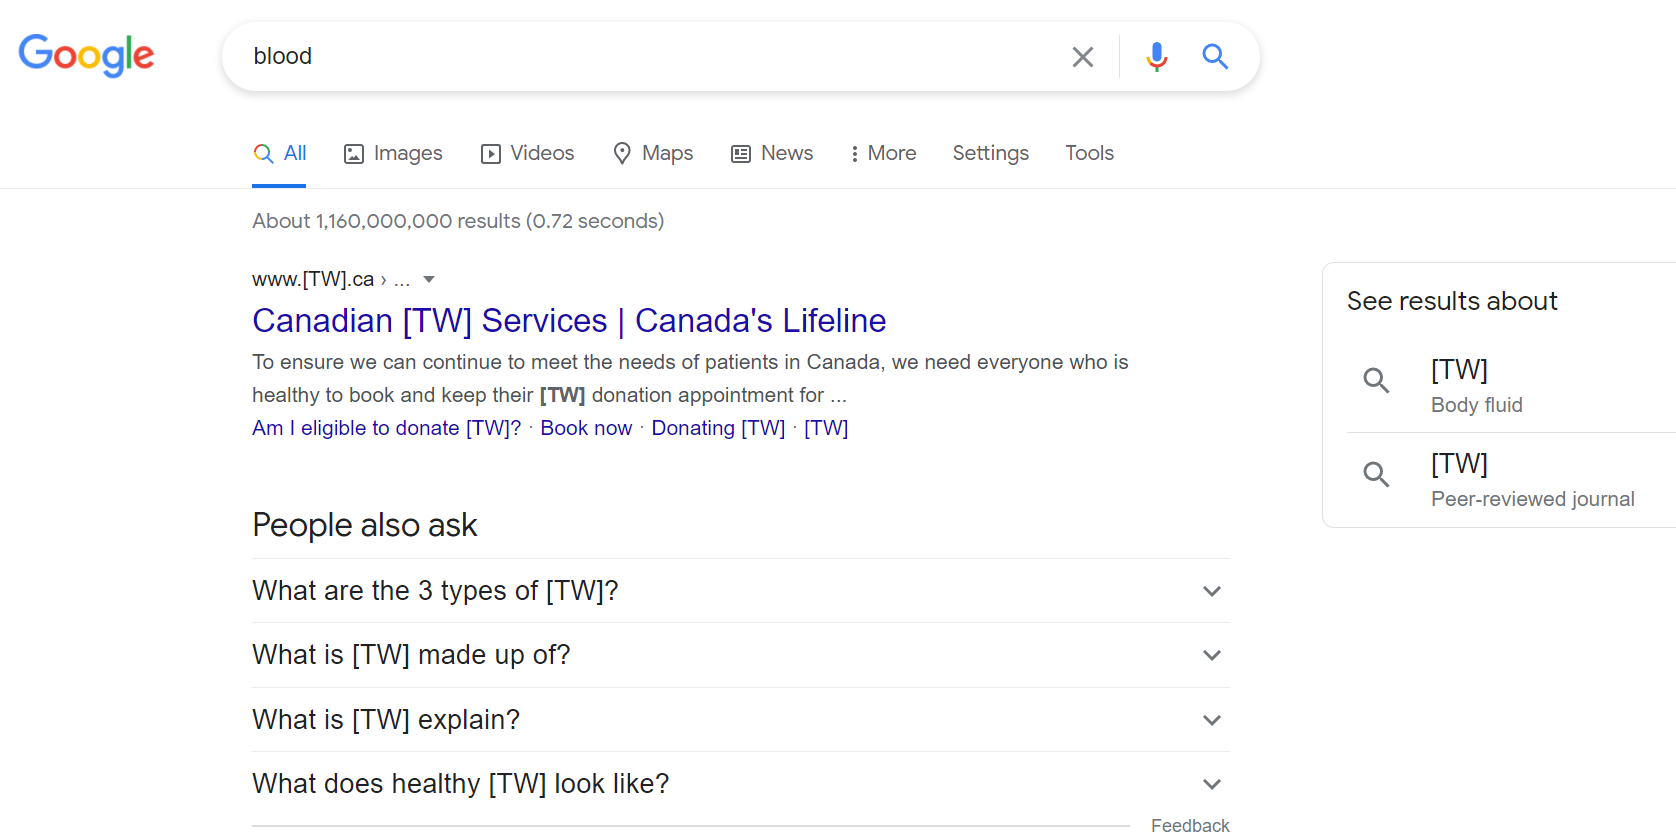This screenshot has height=836, width=1676.
Task: Click the Google logo
Action: click(86, 55)
